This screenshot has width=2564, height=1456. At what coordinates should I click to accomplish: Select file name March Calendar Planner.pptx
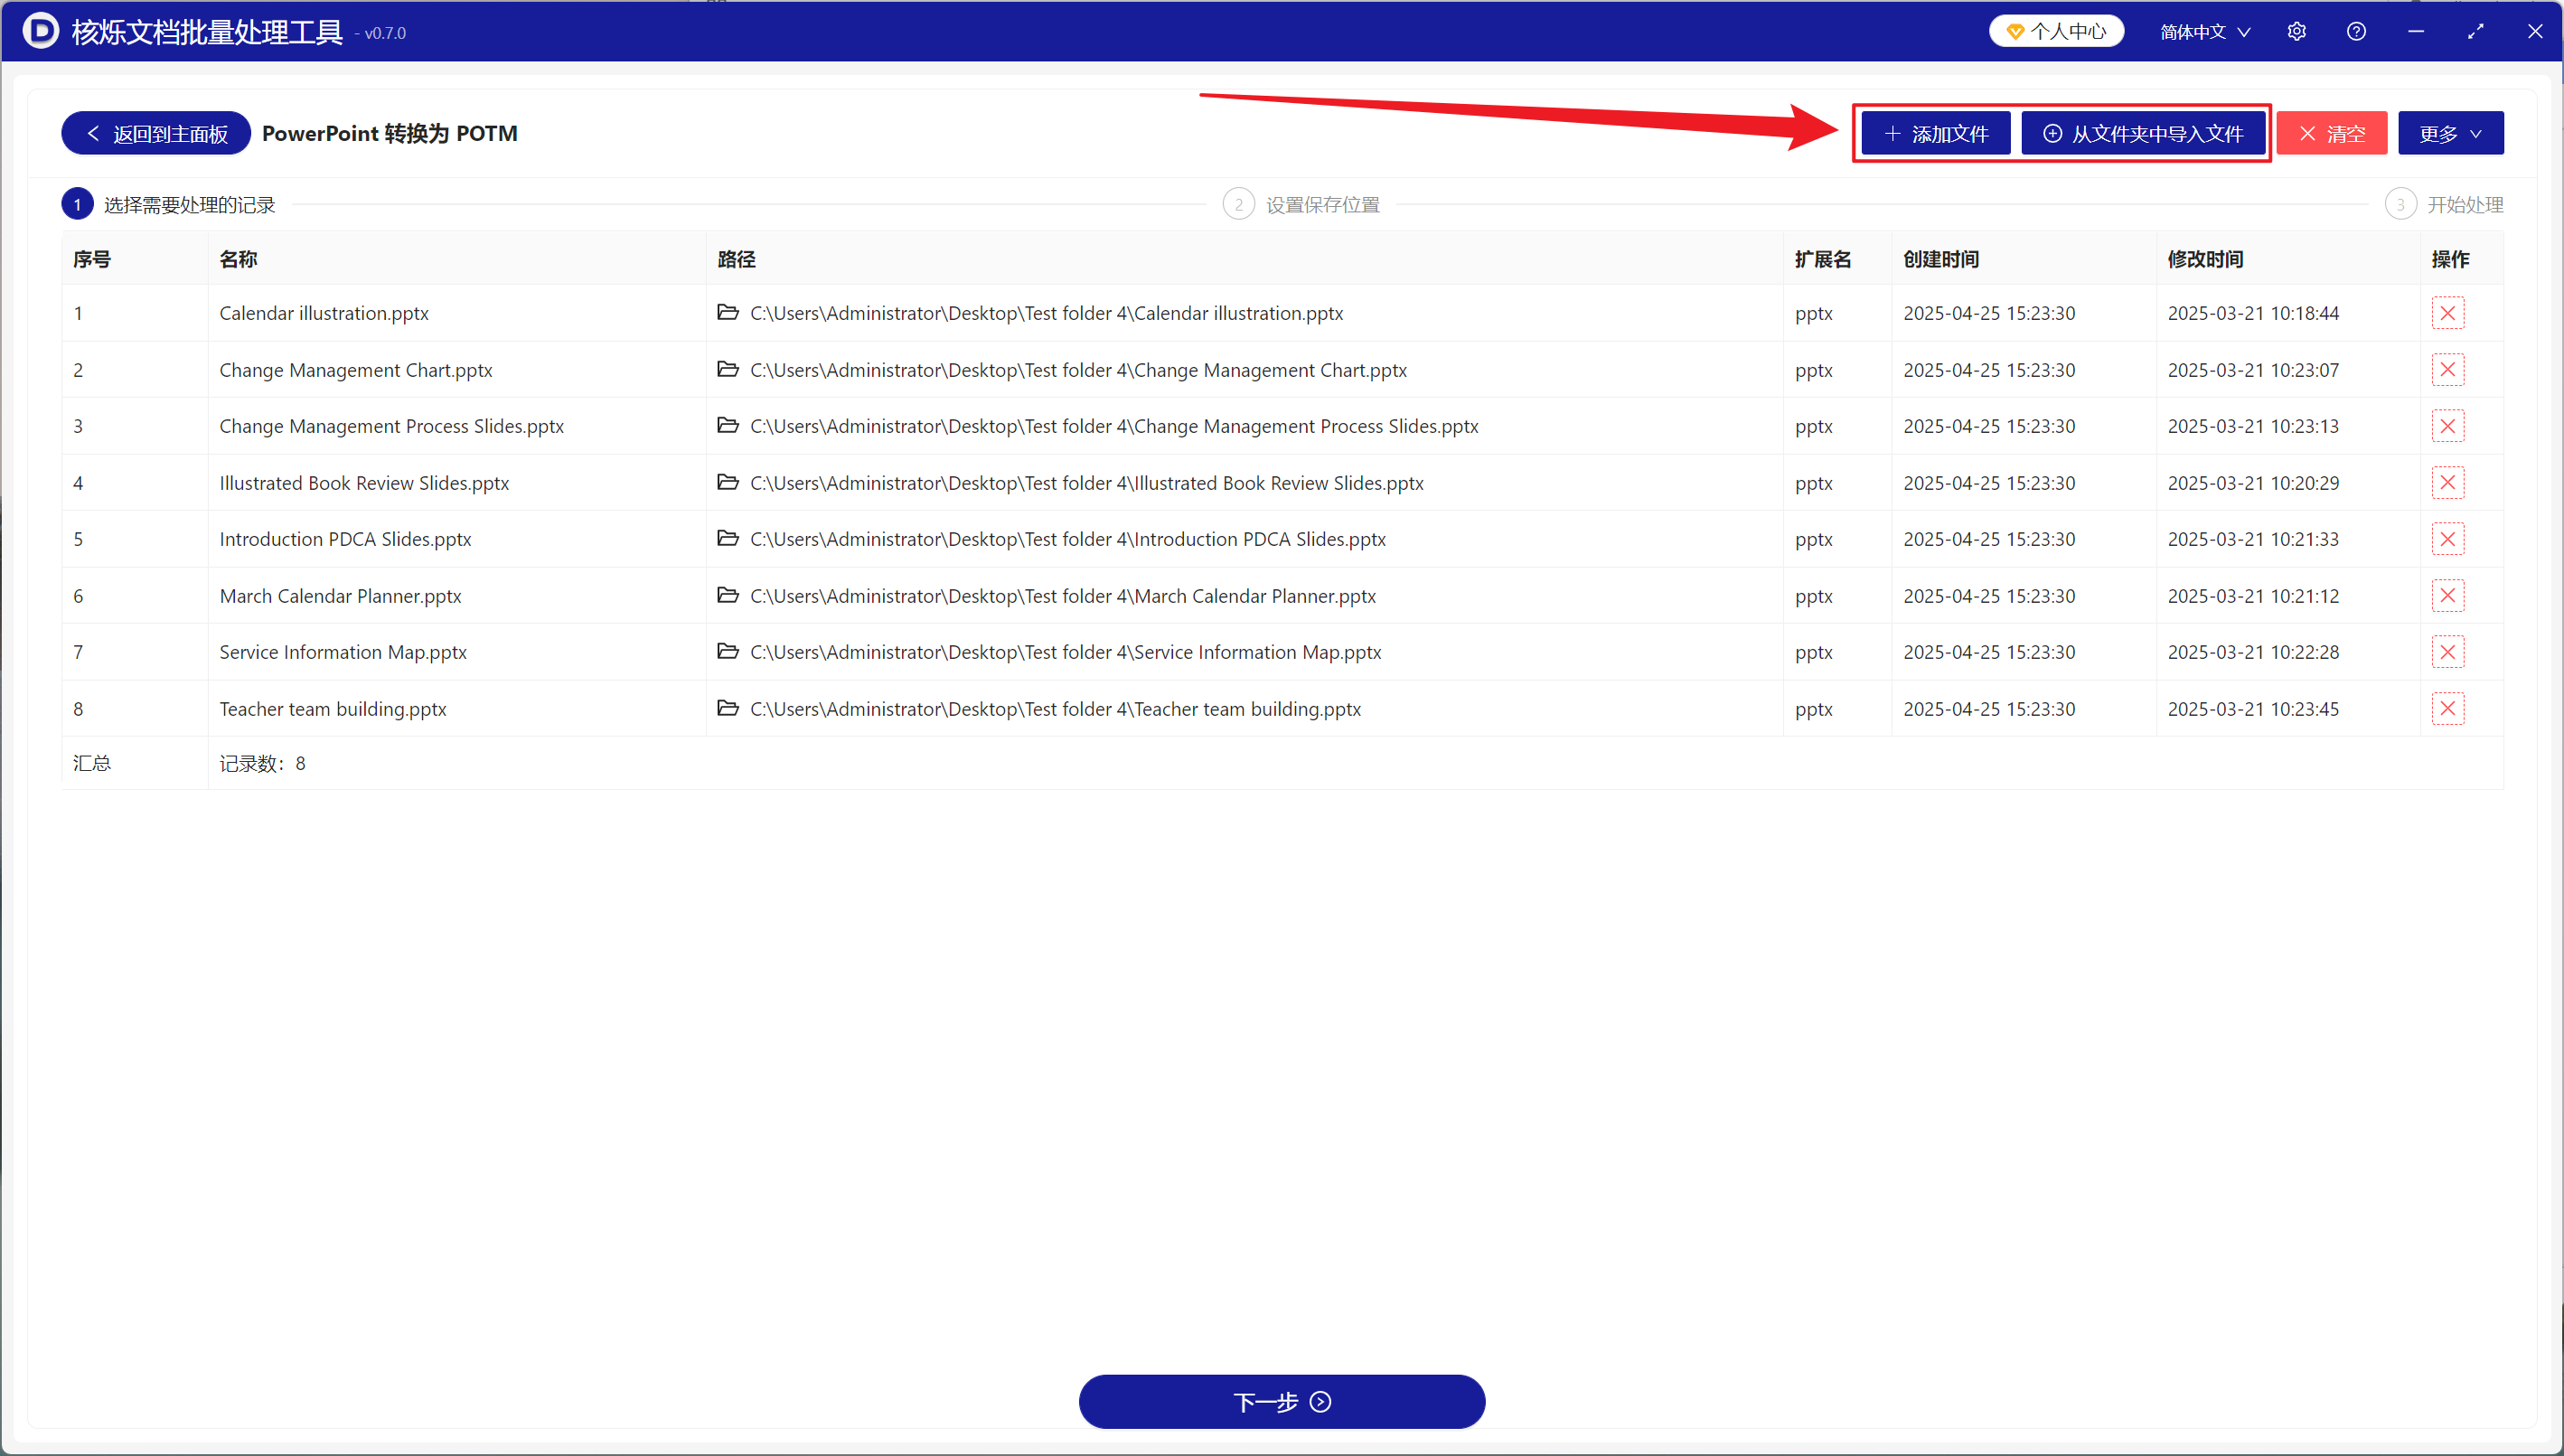(x=340, y=596)
